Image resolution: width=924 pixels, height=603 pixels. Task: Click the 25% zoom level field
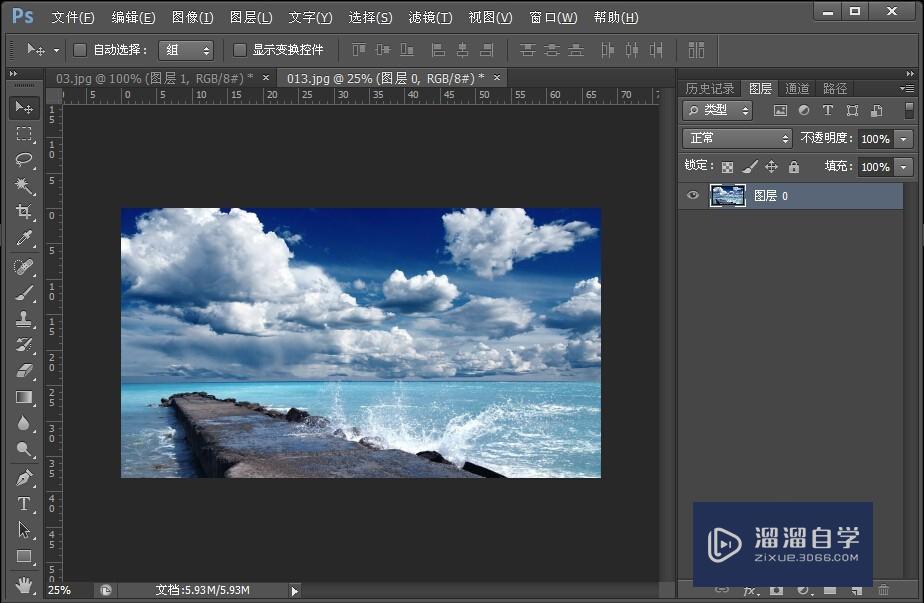click(x=60, y=590)
